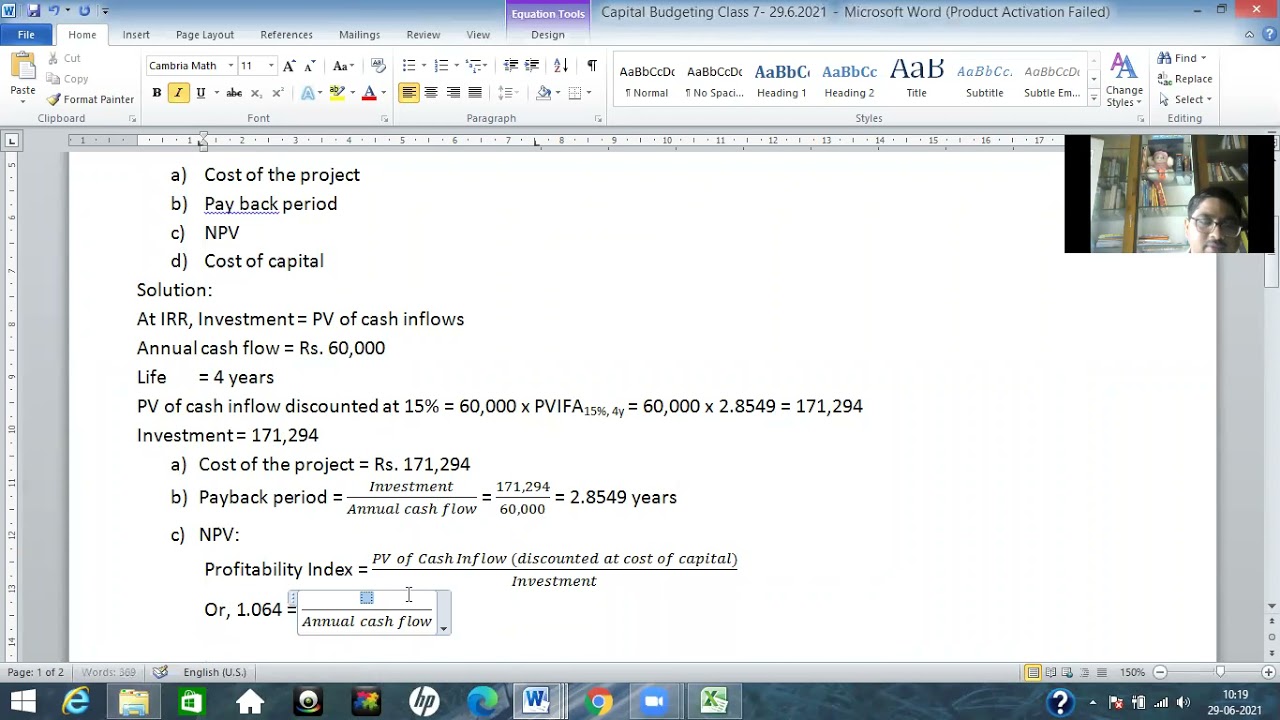Open the equation options dropdown arrow

tap(444, 628)
